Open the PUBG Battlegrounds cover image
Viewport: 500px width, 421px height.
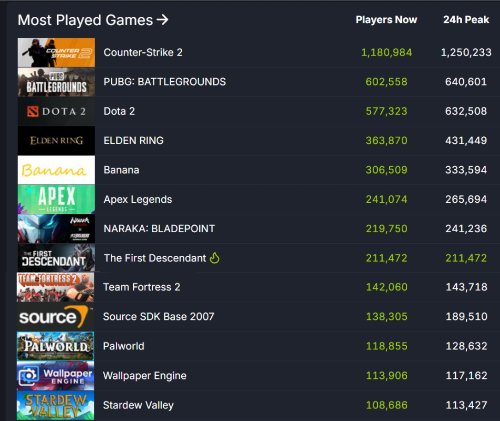pyautogui.click(x=56, y=82)
